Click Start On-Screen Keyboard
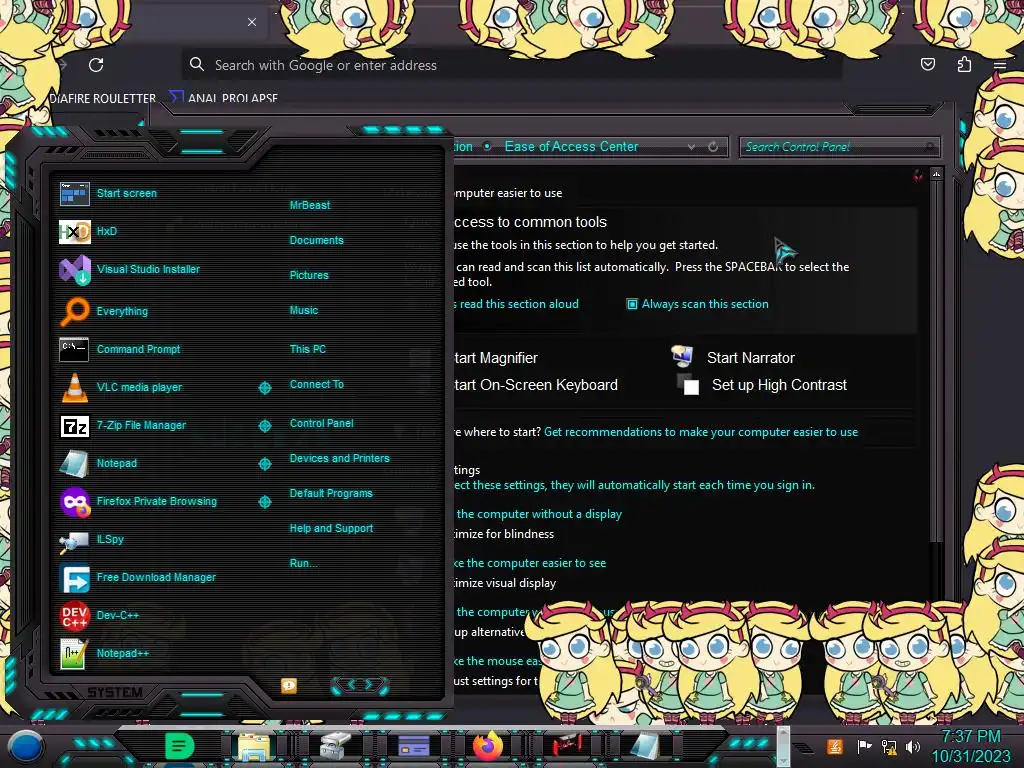This screenshot has width=1024, height=768. (x=536, y=385)
